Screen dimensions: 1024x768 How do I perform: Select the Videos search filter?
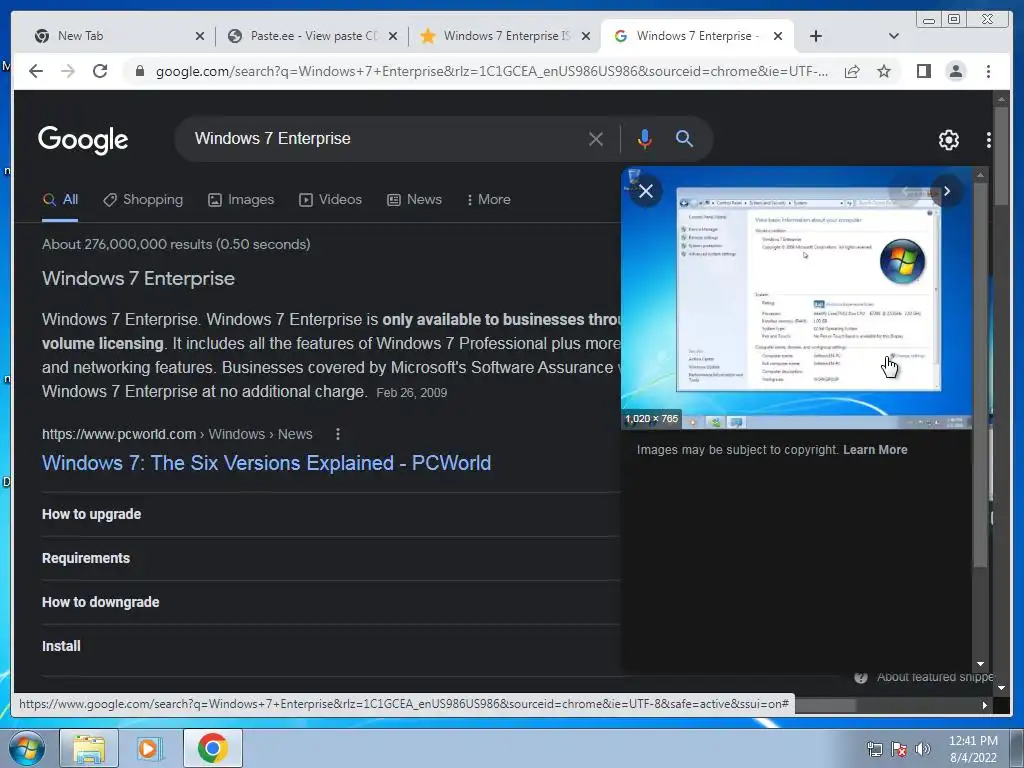330,200
